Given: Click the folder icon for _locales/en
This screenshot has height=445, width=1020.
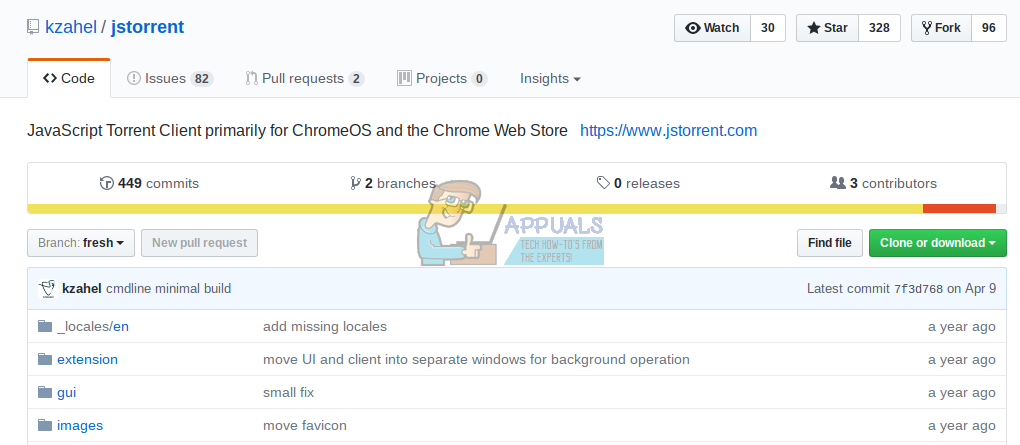Looking at the screenshot, I should (44, 326).
